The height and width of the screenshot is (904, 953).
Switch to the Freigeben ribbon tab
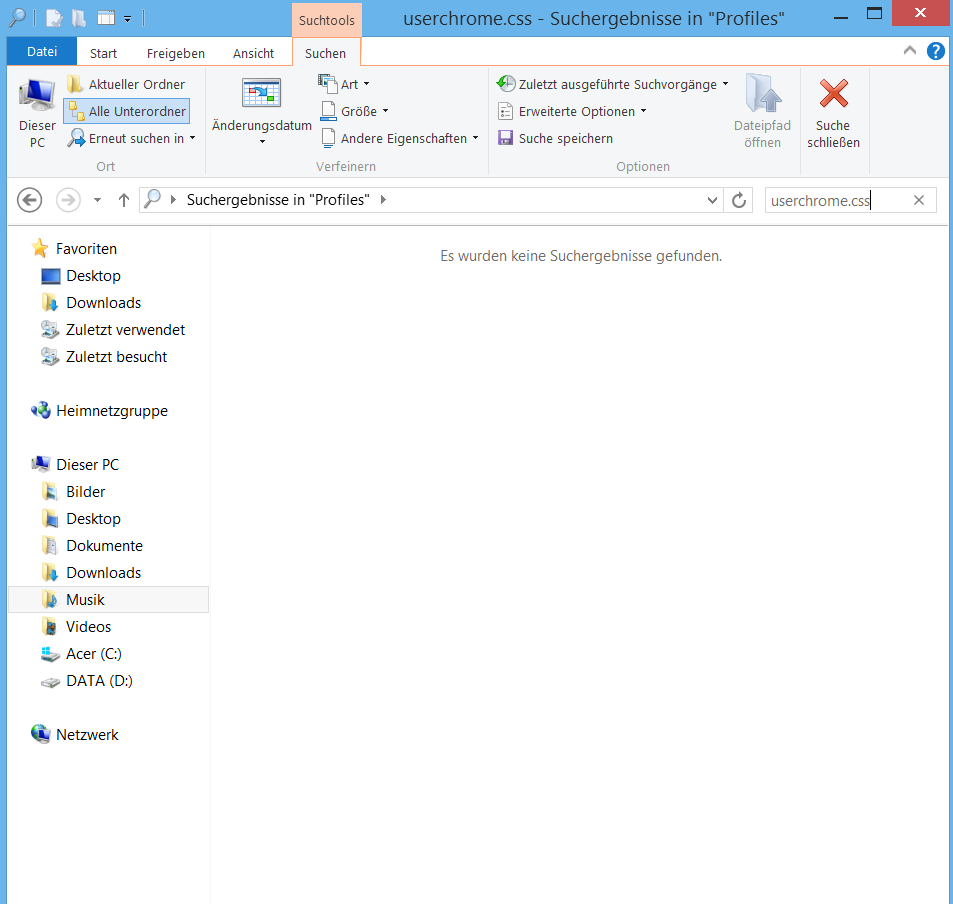(176, 53)
